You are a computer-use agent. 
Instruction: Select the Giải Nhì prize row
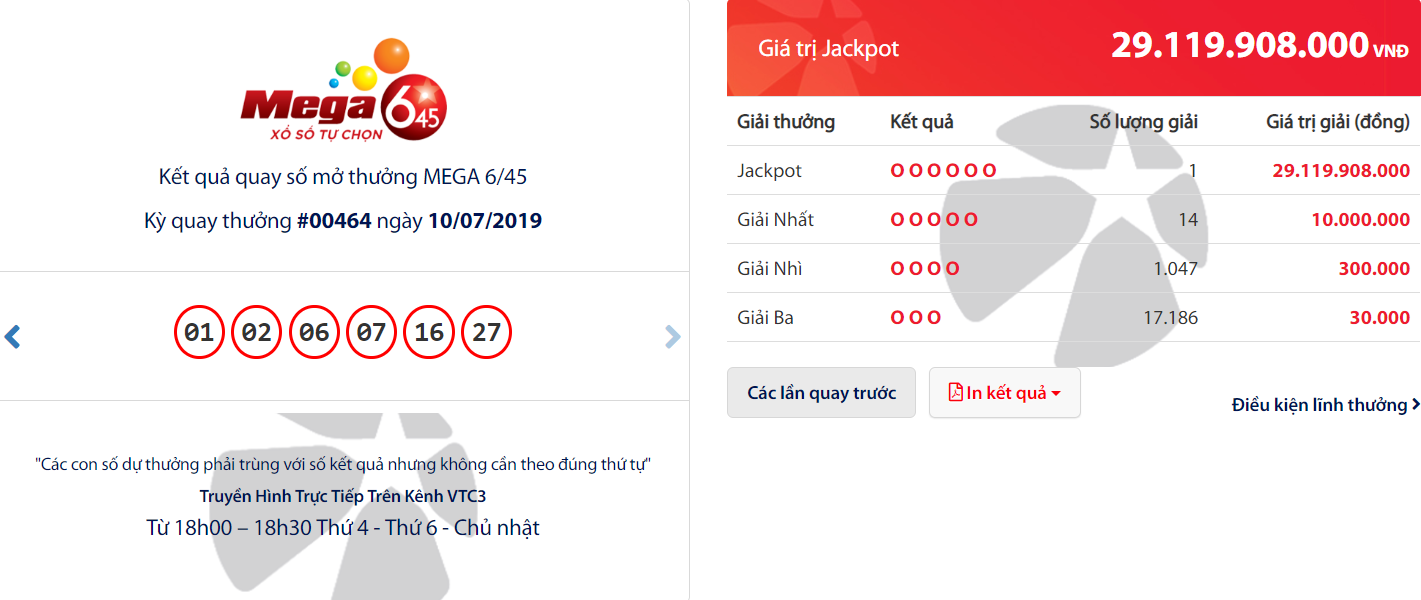click(x=1073, y=269)
